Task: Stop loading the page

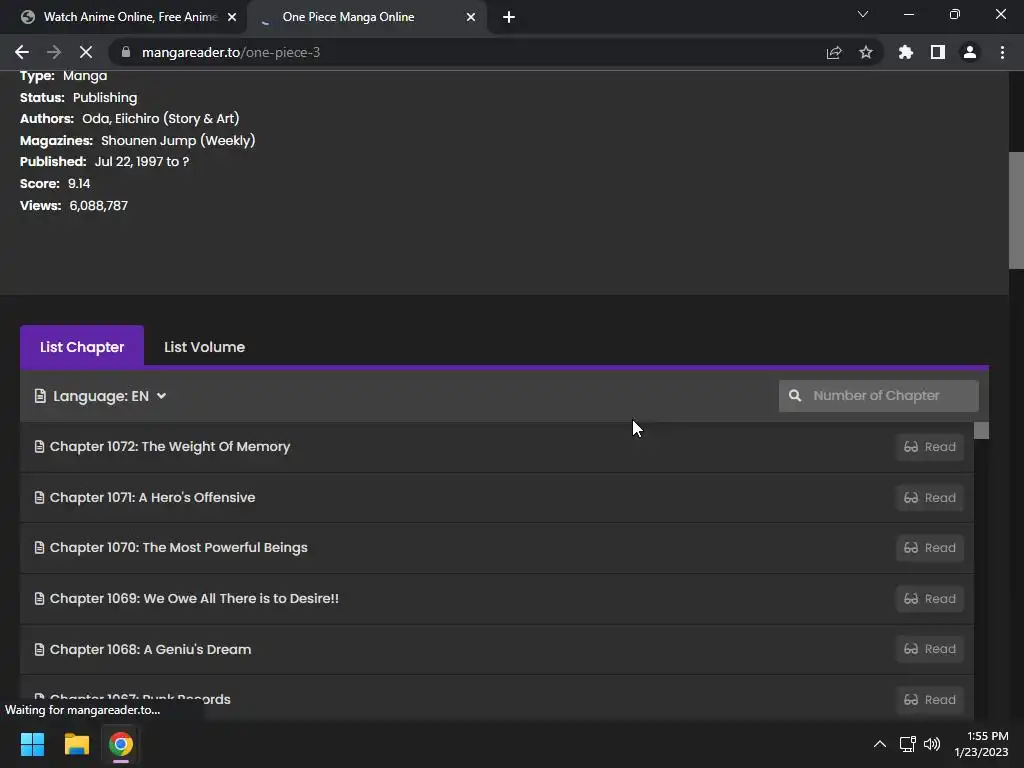Action: [86, 52]
